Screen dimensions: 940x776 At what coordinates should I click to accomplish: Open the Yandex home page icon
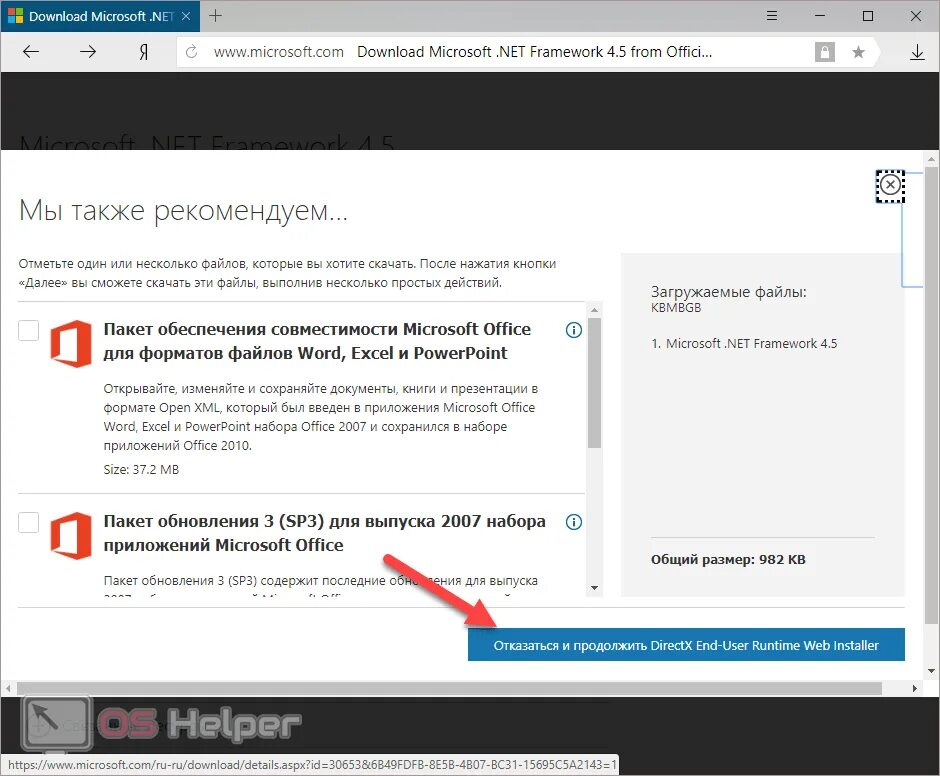pyautogui.click(x=144, y=52)
